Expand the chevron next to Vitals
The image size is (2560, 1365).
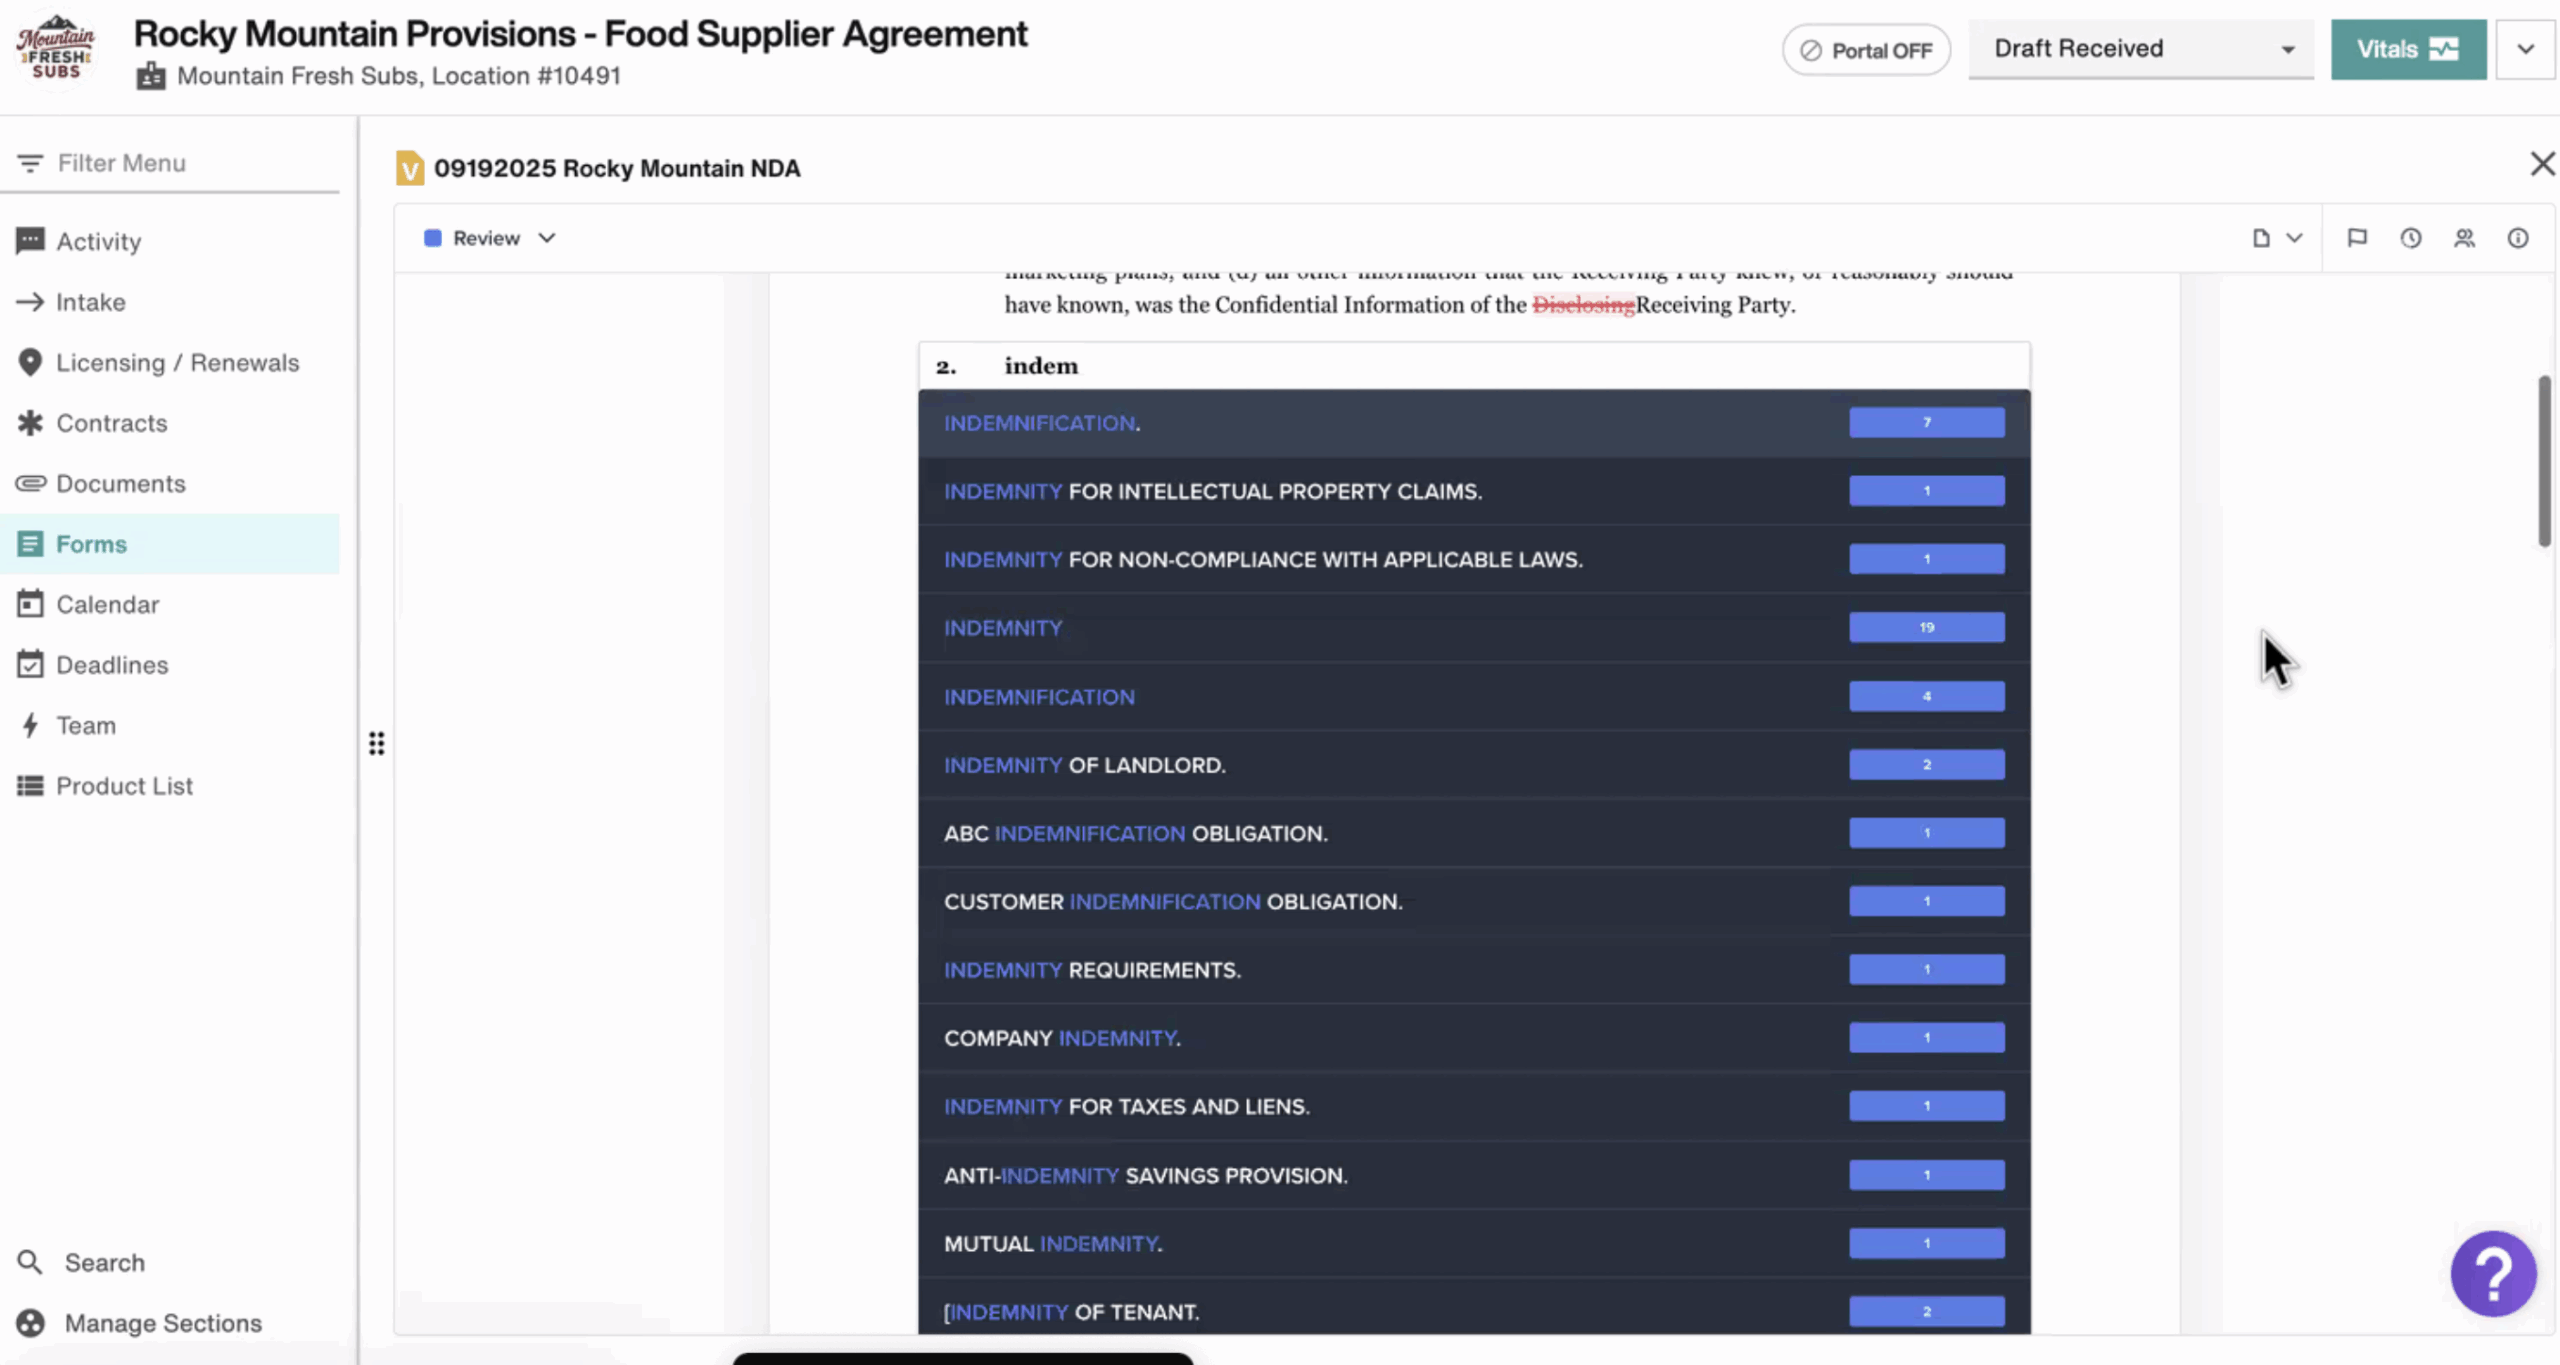(2525, 49)
